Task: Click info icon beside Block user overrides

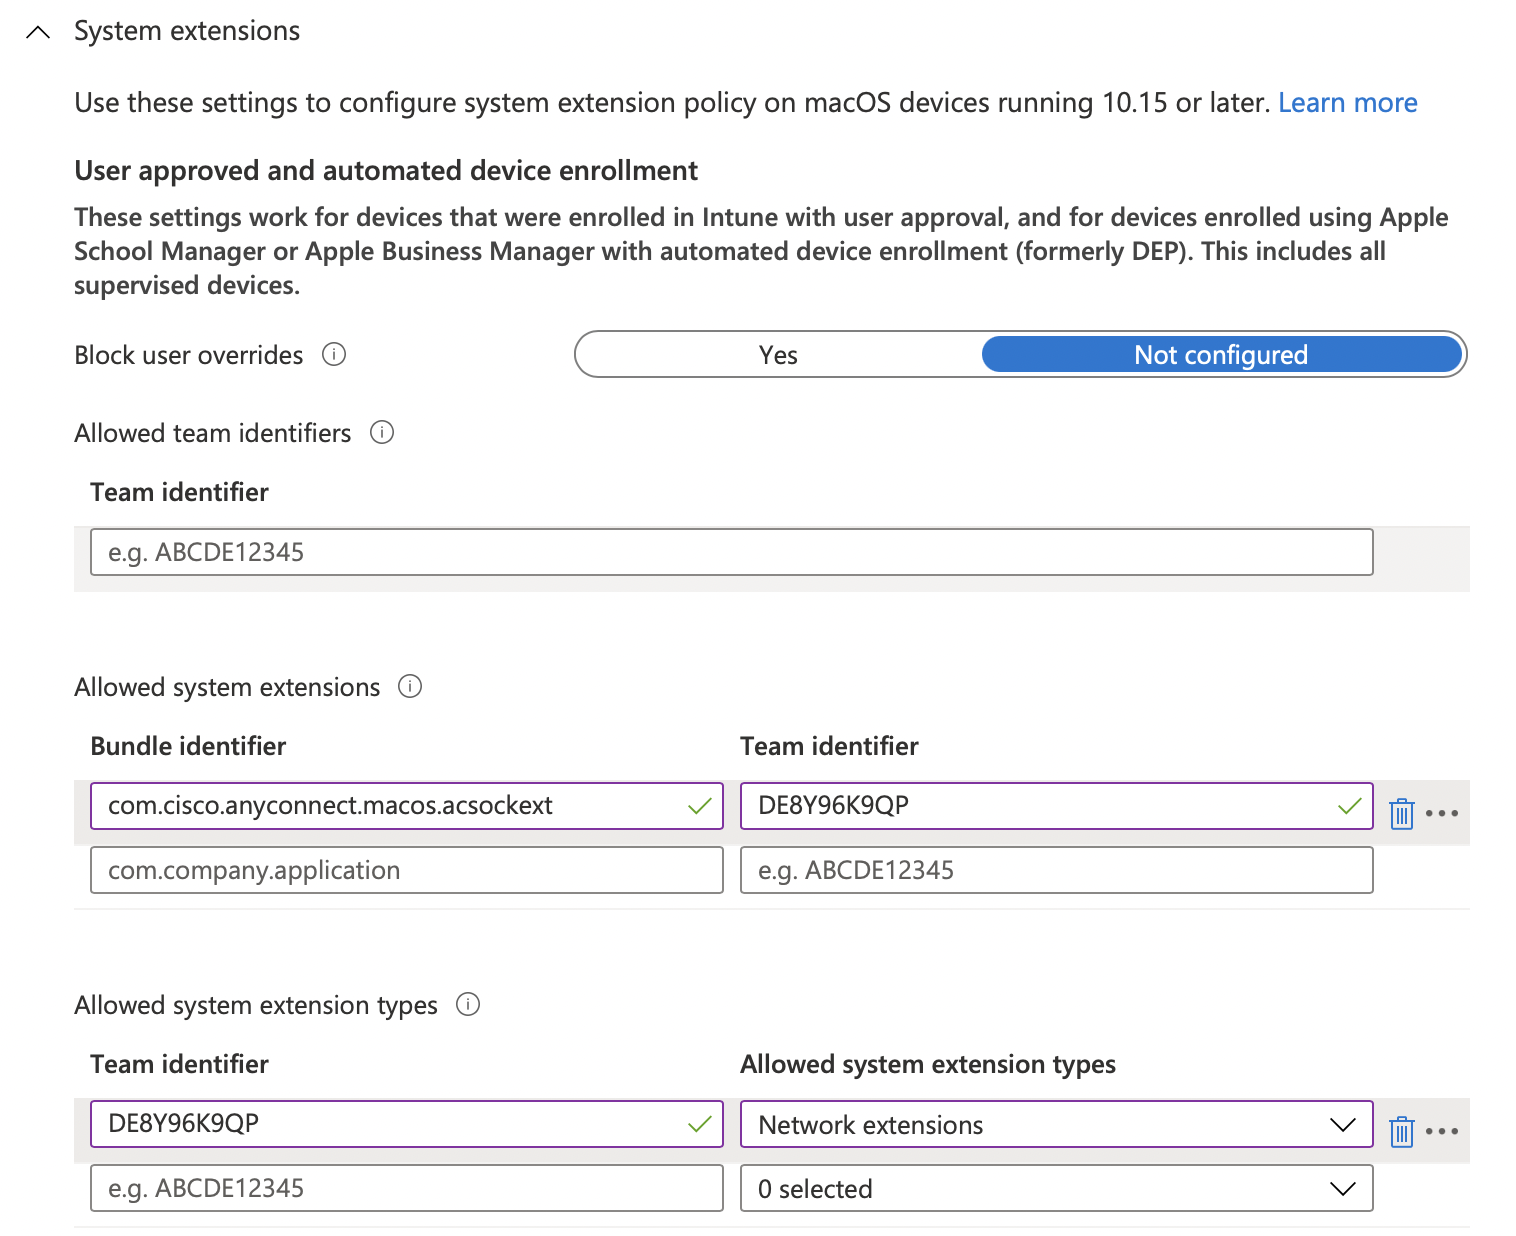Action: click(x=334, y=354)
